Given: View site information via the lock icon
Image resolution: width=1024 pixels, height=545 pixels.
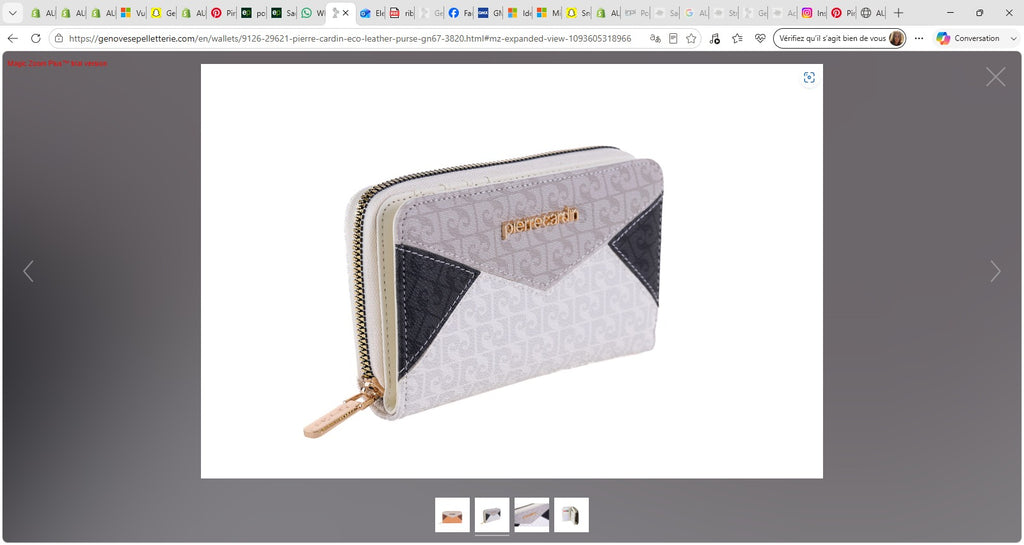Looking at the screenshot, I should 59,39.
